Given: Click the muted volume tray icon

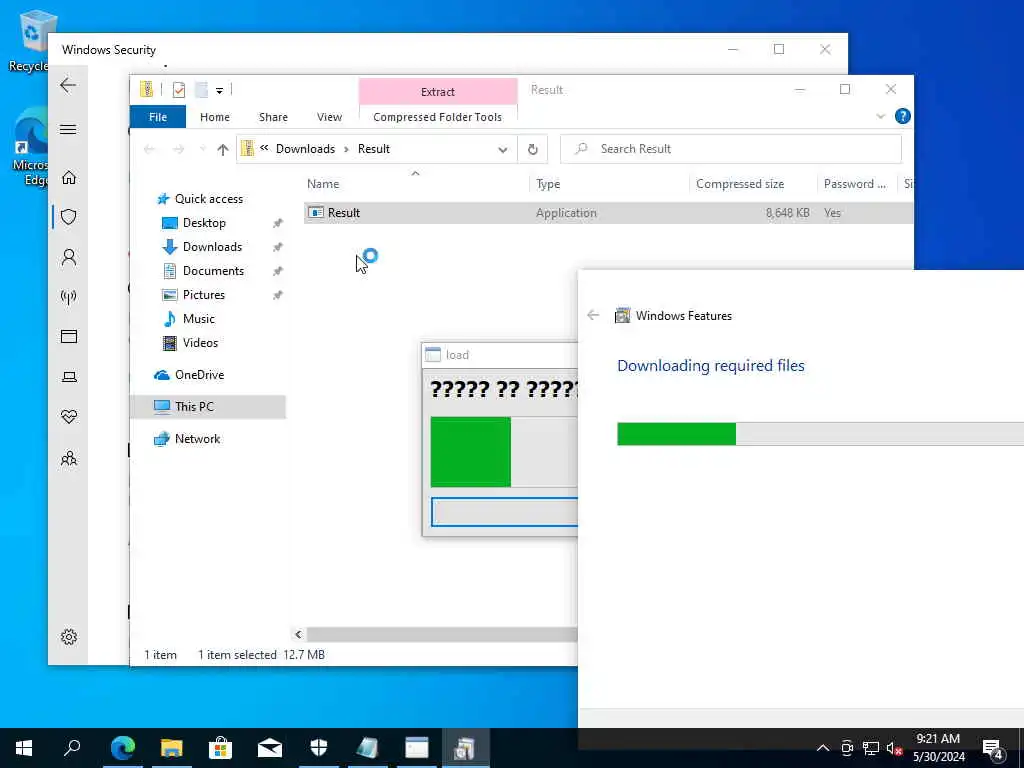Looking at the screenshot, I should pos(894,748).
